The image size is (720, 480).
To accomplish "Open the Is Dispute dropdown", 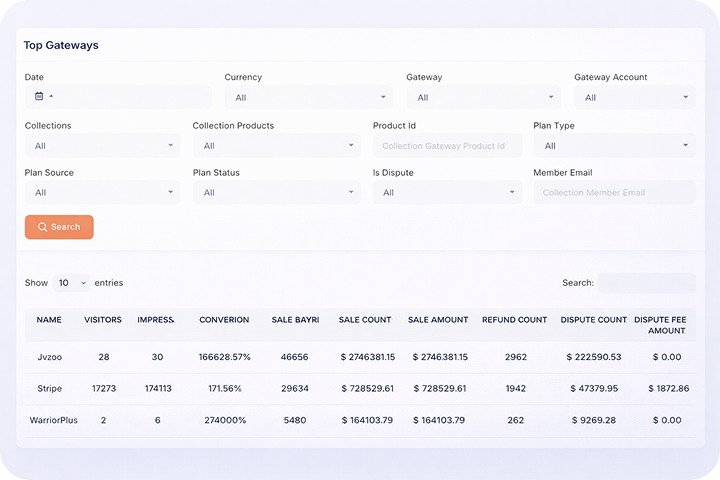I will (x=447, y=193).
